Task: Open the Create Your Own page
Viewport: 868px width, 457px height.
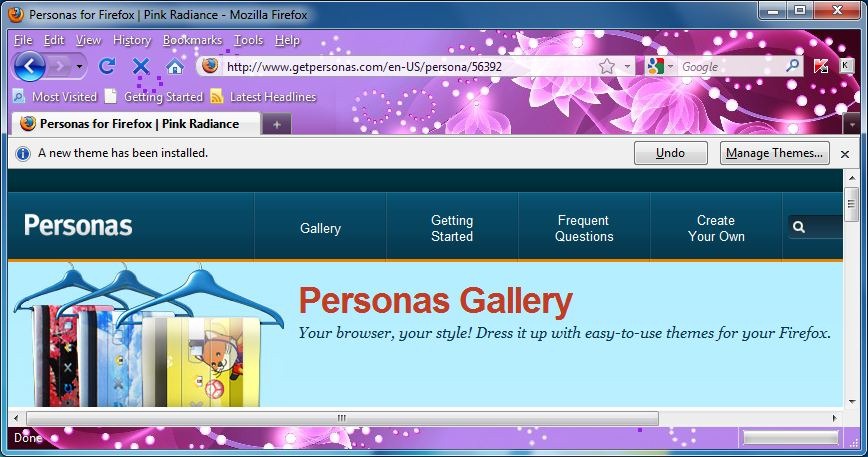Action: click(x=716, y=228)
